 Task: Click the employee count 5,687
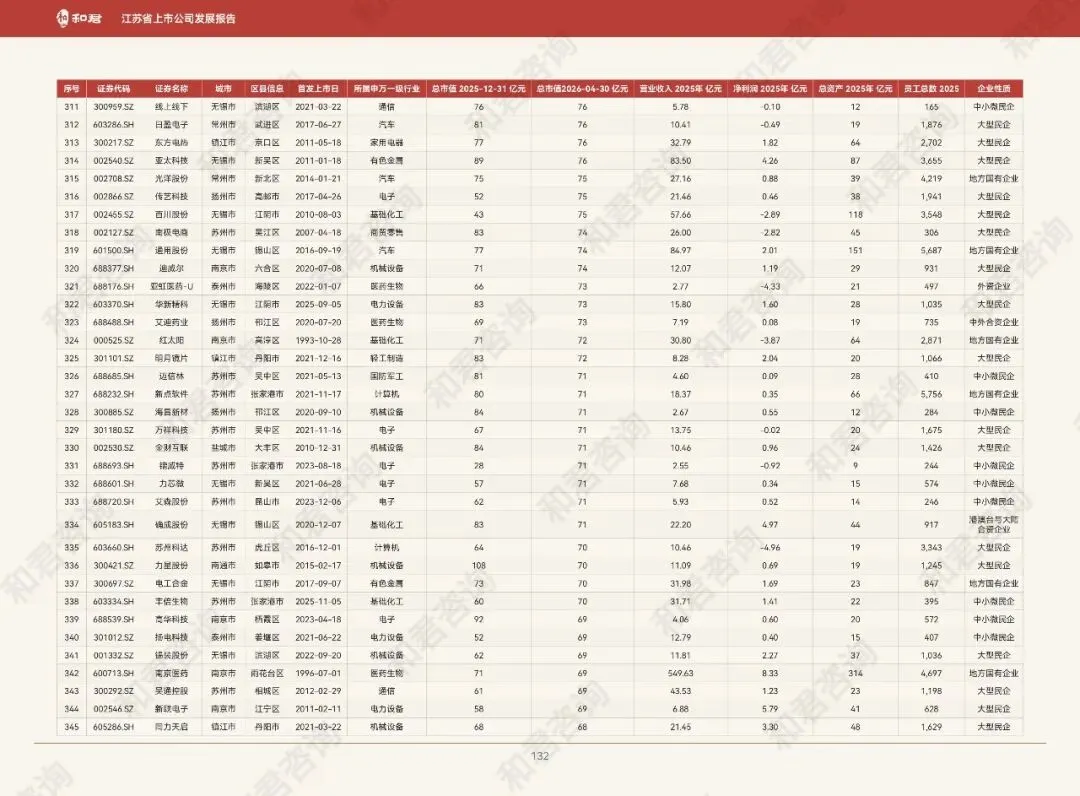[931, 251]
